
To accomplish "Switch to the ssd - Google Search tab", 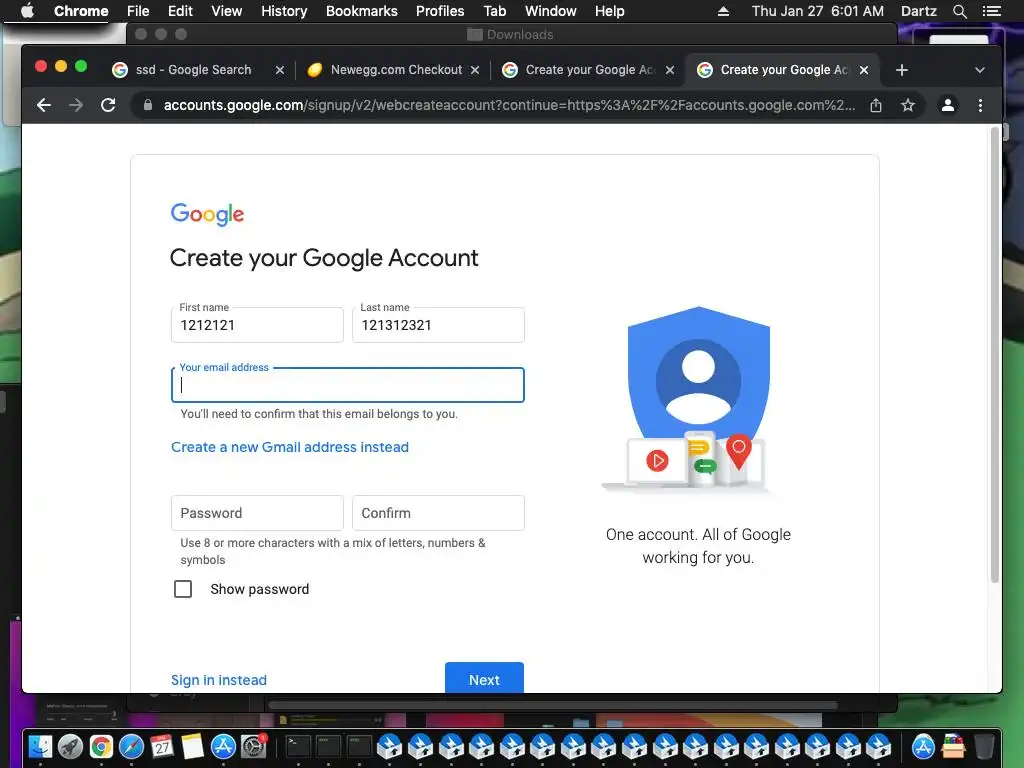I will tap(193, 70).
